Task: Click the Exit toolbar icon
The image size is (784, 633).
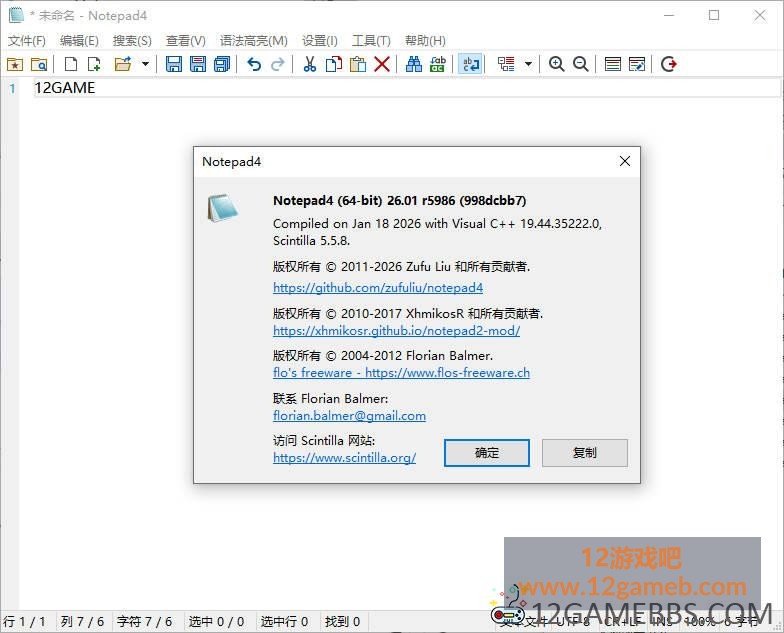Action: 668,64
